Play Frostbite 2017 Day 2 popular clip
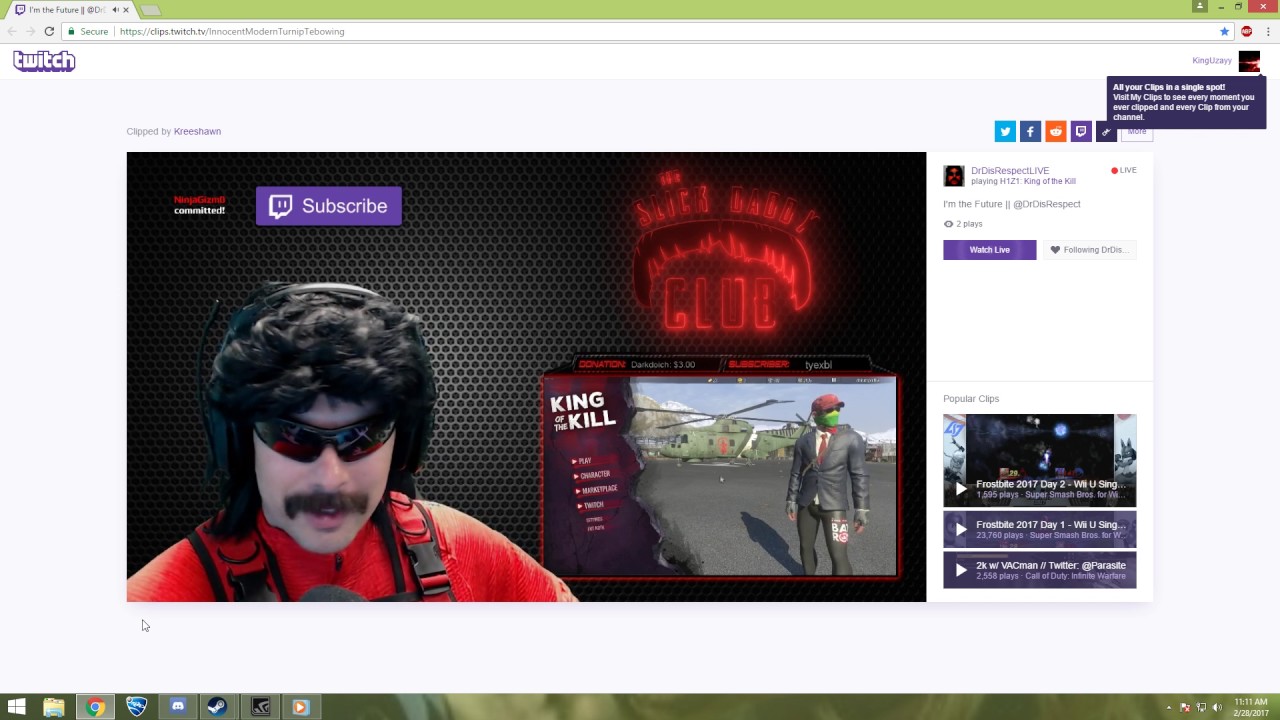Viewport: 1280px width, 720px height. click(1040, 461)
